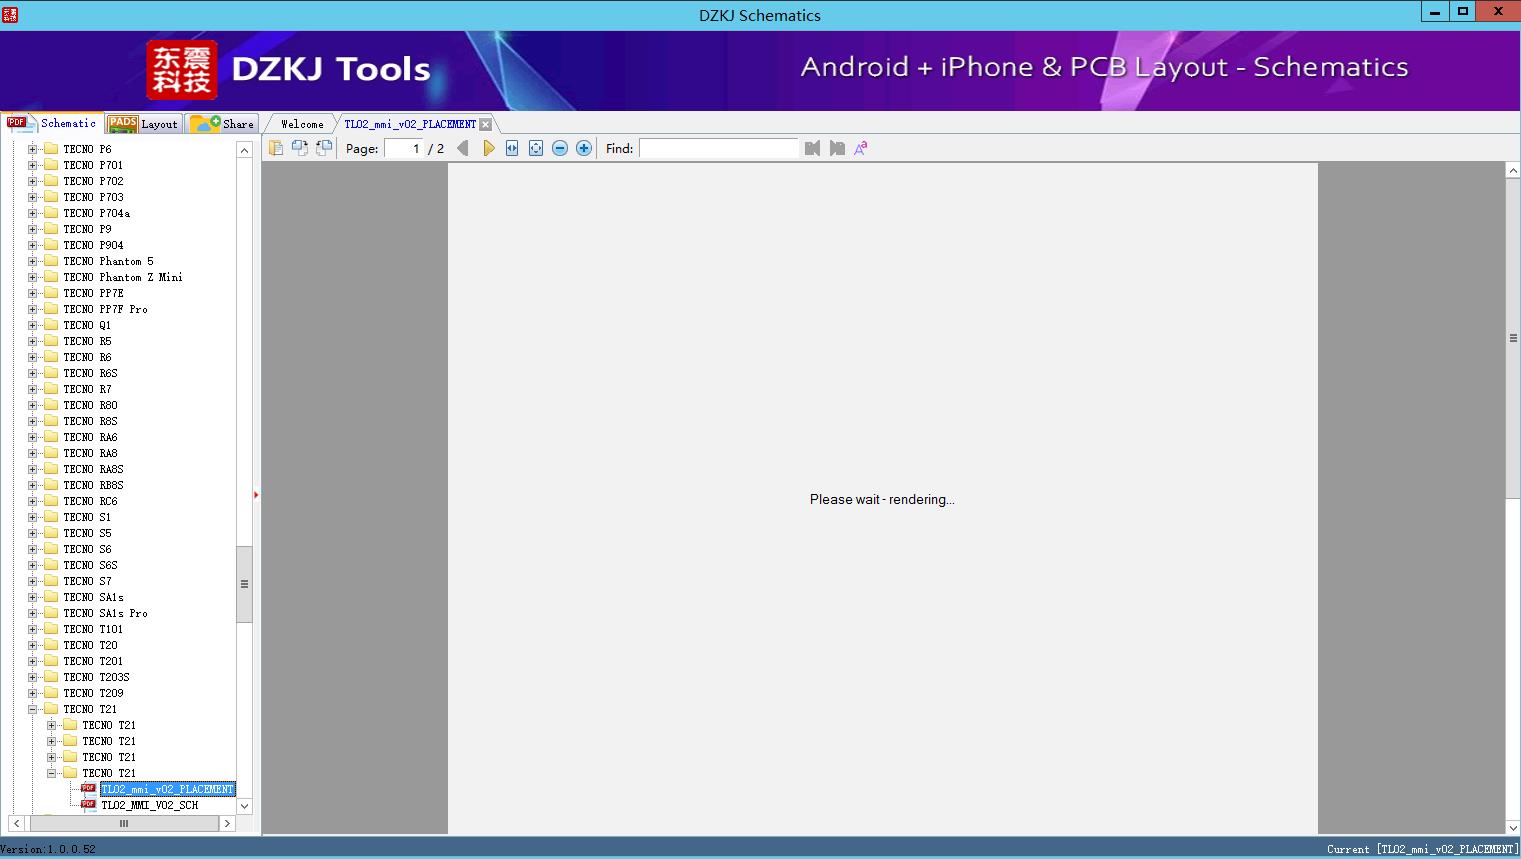Screen dimensions: 1521x859
Task: Find previous match icon
Action: 812,148
